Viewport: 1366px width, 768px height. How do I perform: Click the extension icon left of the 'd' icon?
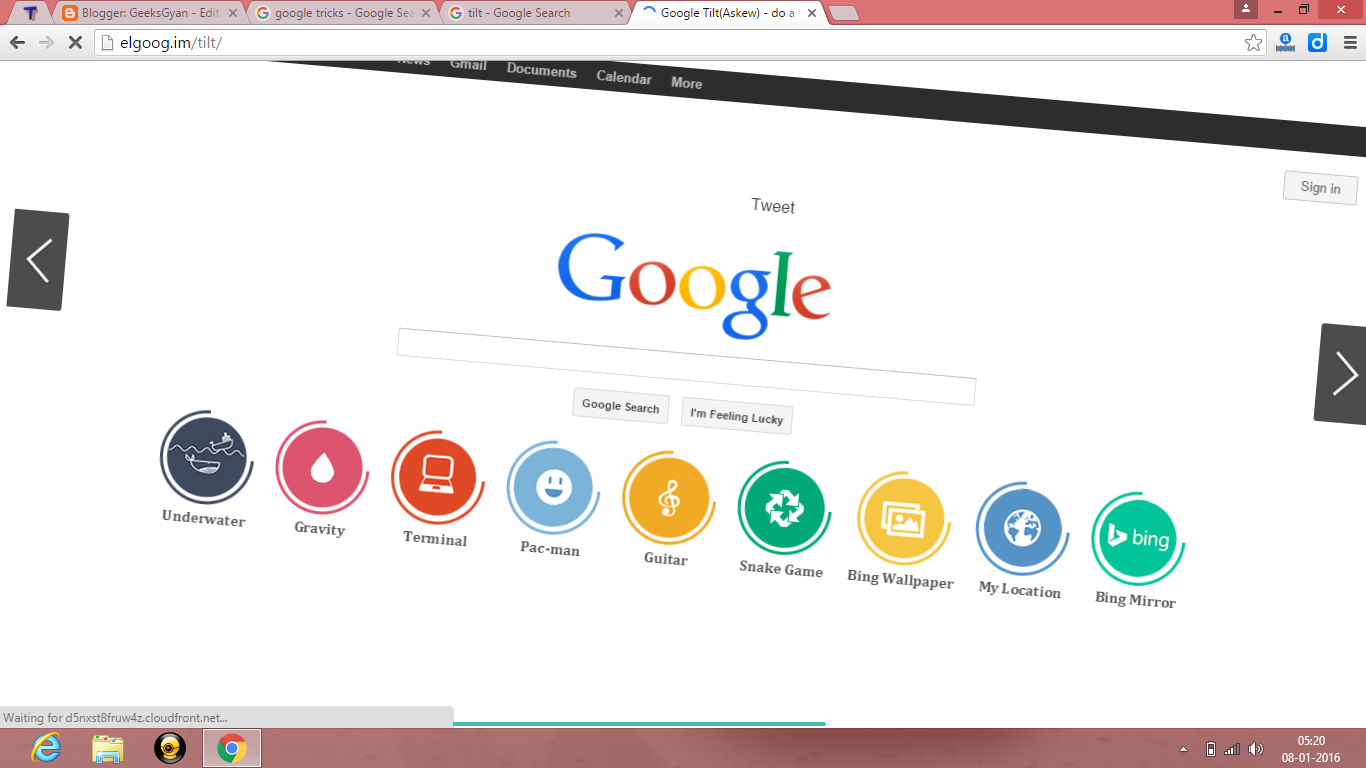pyautogui.click(x=1285, y=42)
